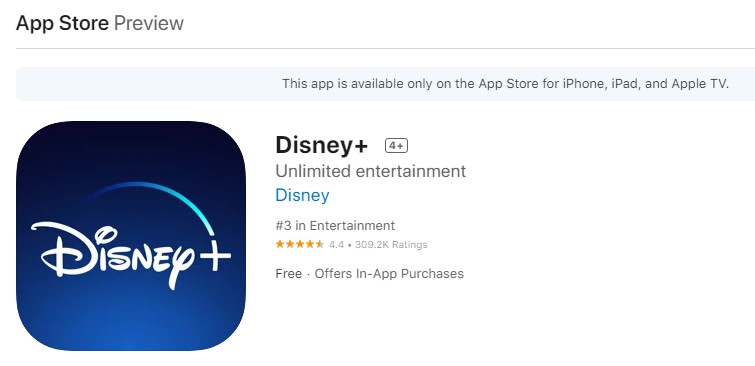Go to the App Store header link

(x=62, y=23)
